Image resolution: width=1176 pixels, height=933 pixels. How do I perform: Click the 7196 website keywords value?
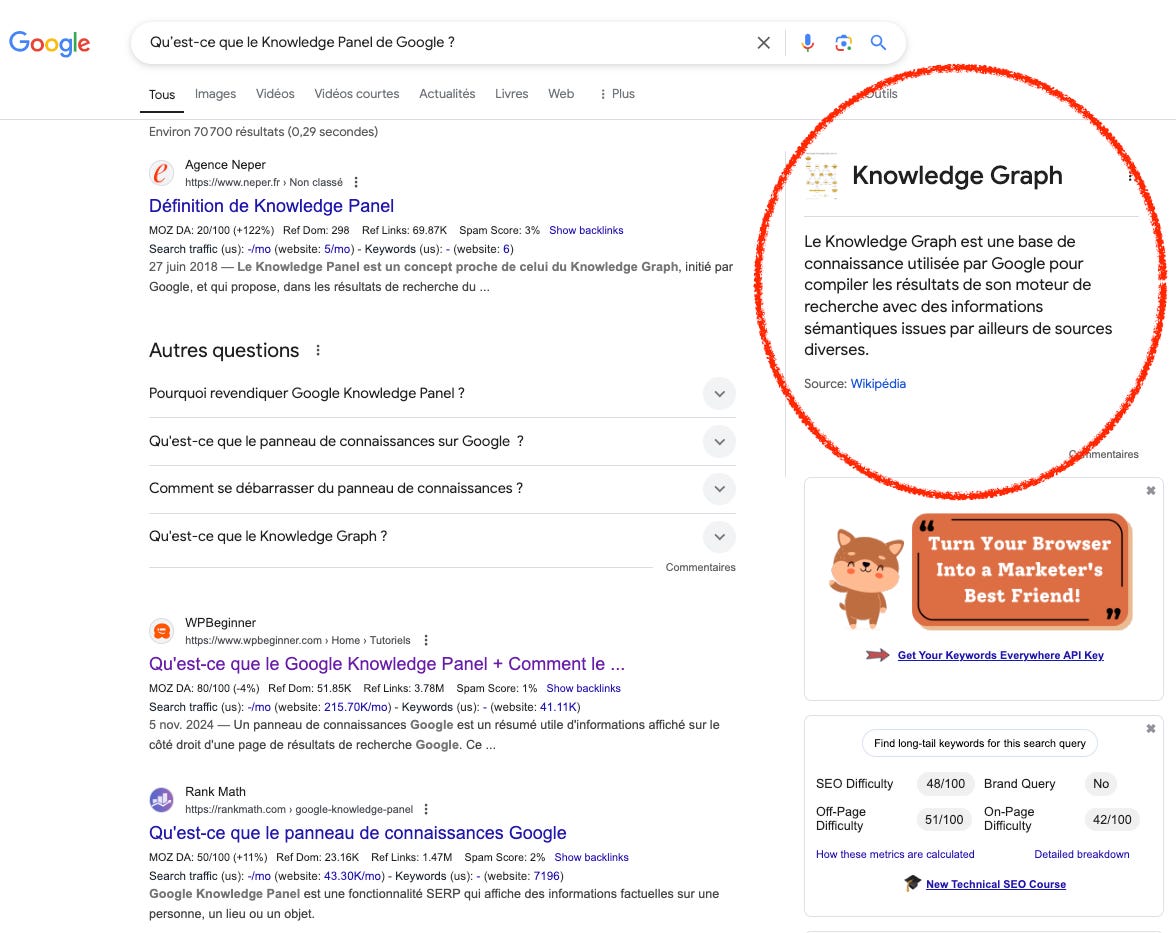547,876
